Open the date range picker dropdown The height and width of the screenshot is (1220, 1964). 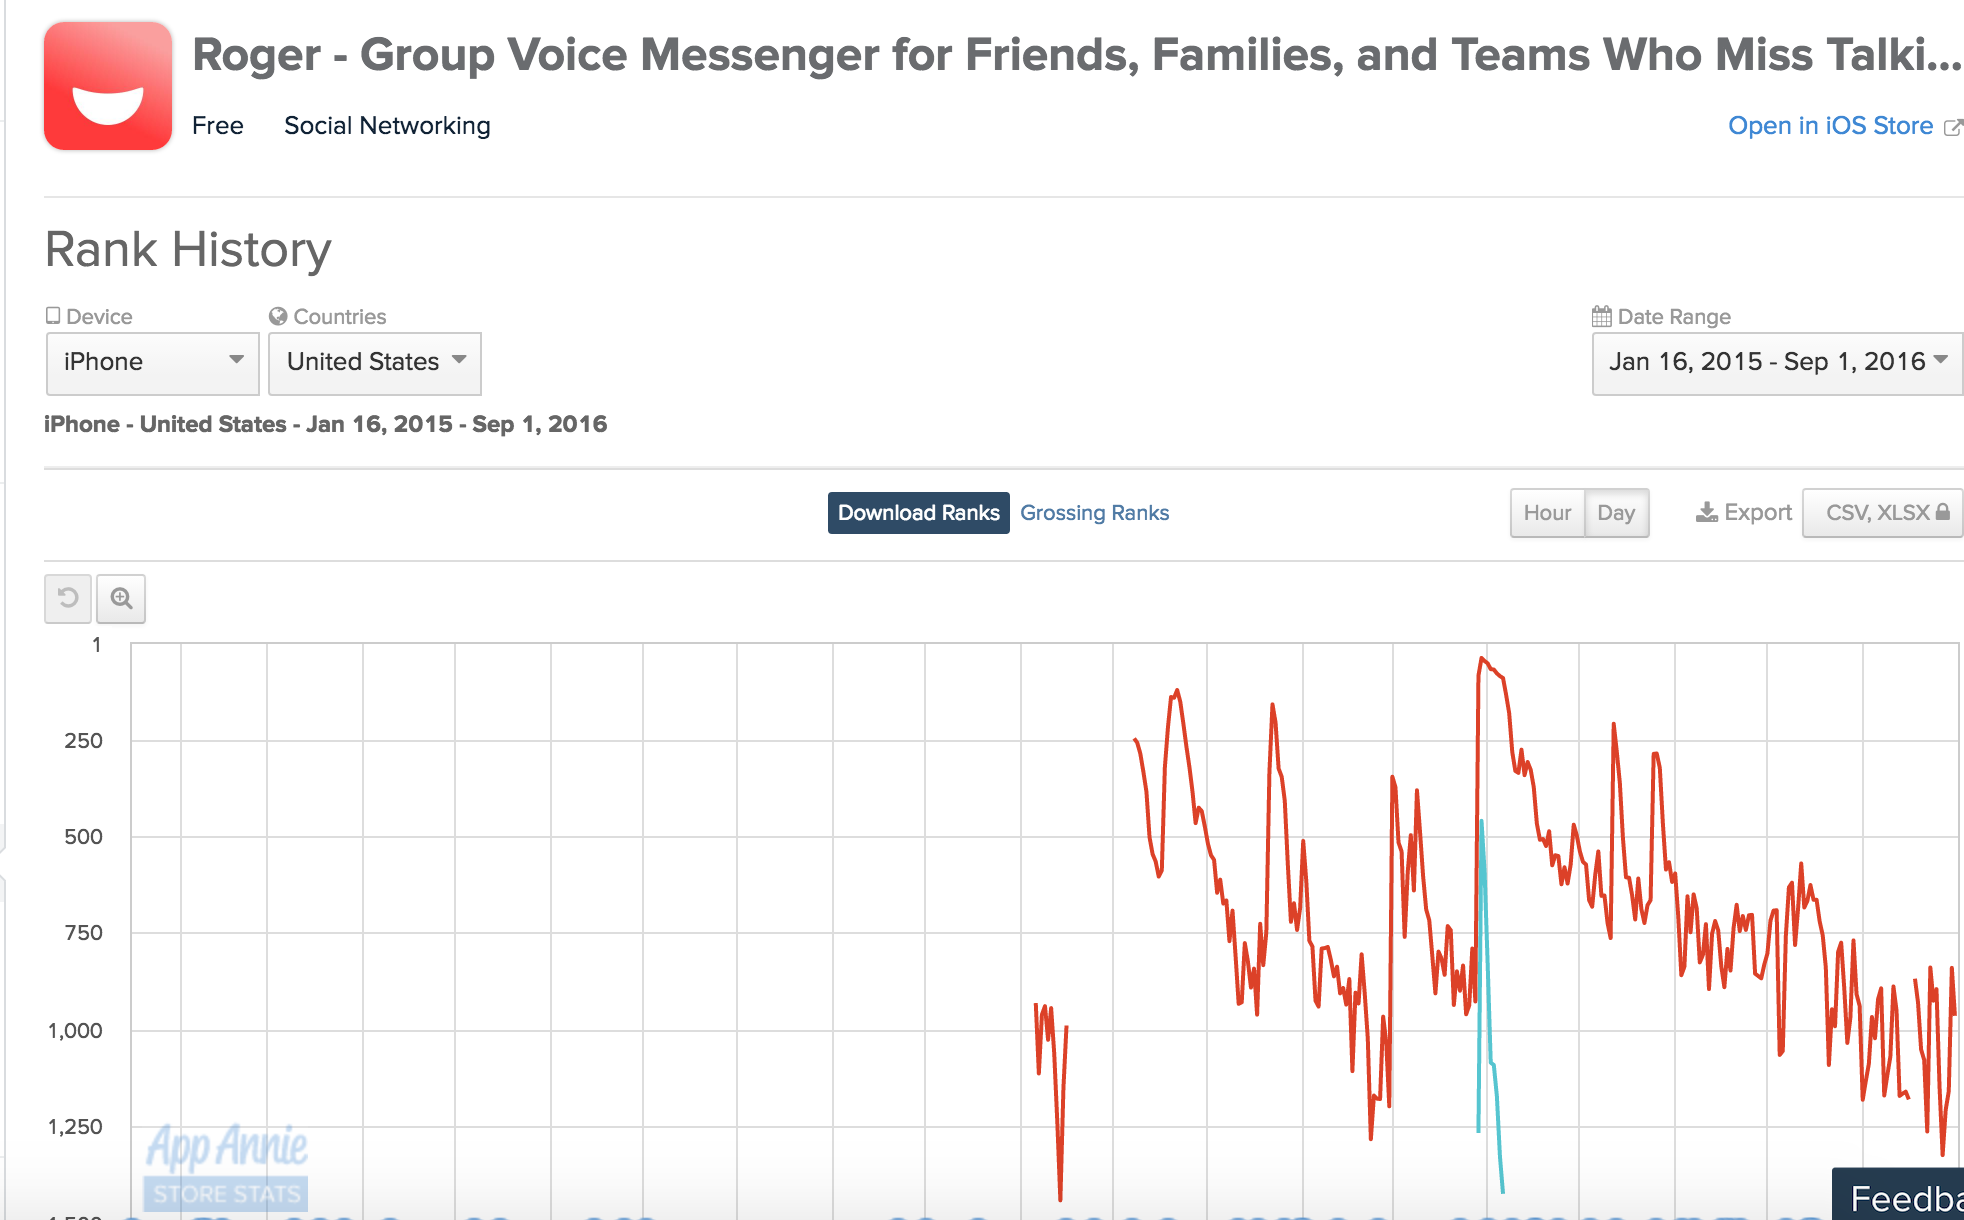(1777, 363)
